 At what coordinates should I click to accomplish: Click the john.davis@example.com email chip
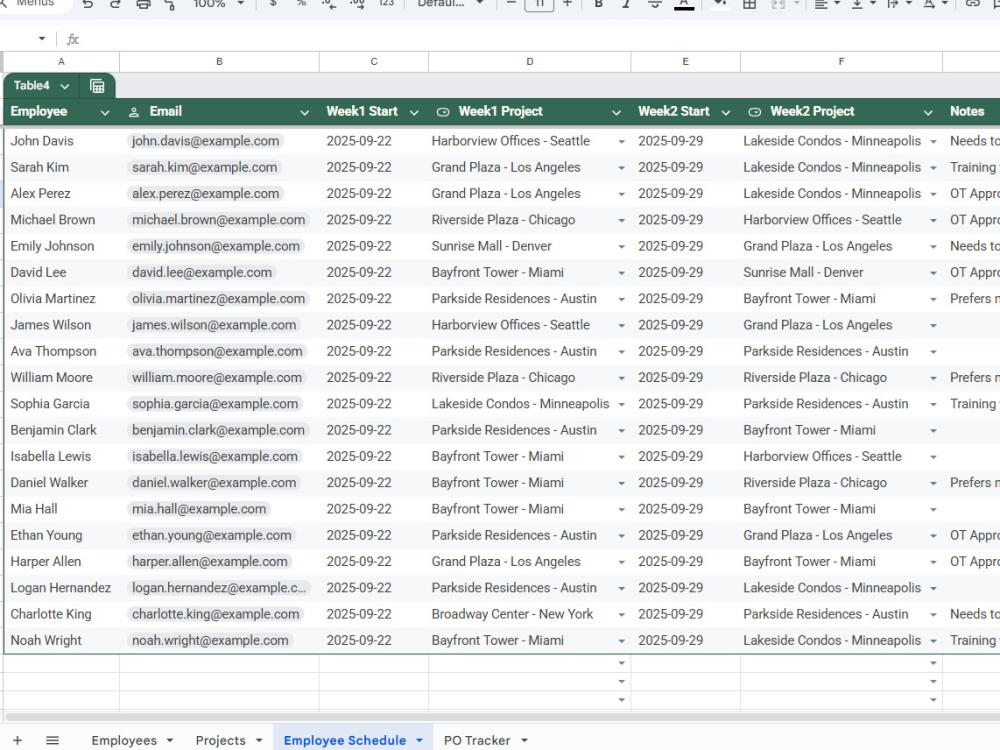pos(205,141)
